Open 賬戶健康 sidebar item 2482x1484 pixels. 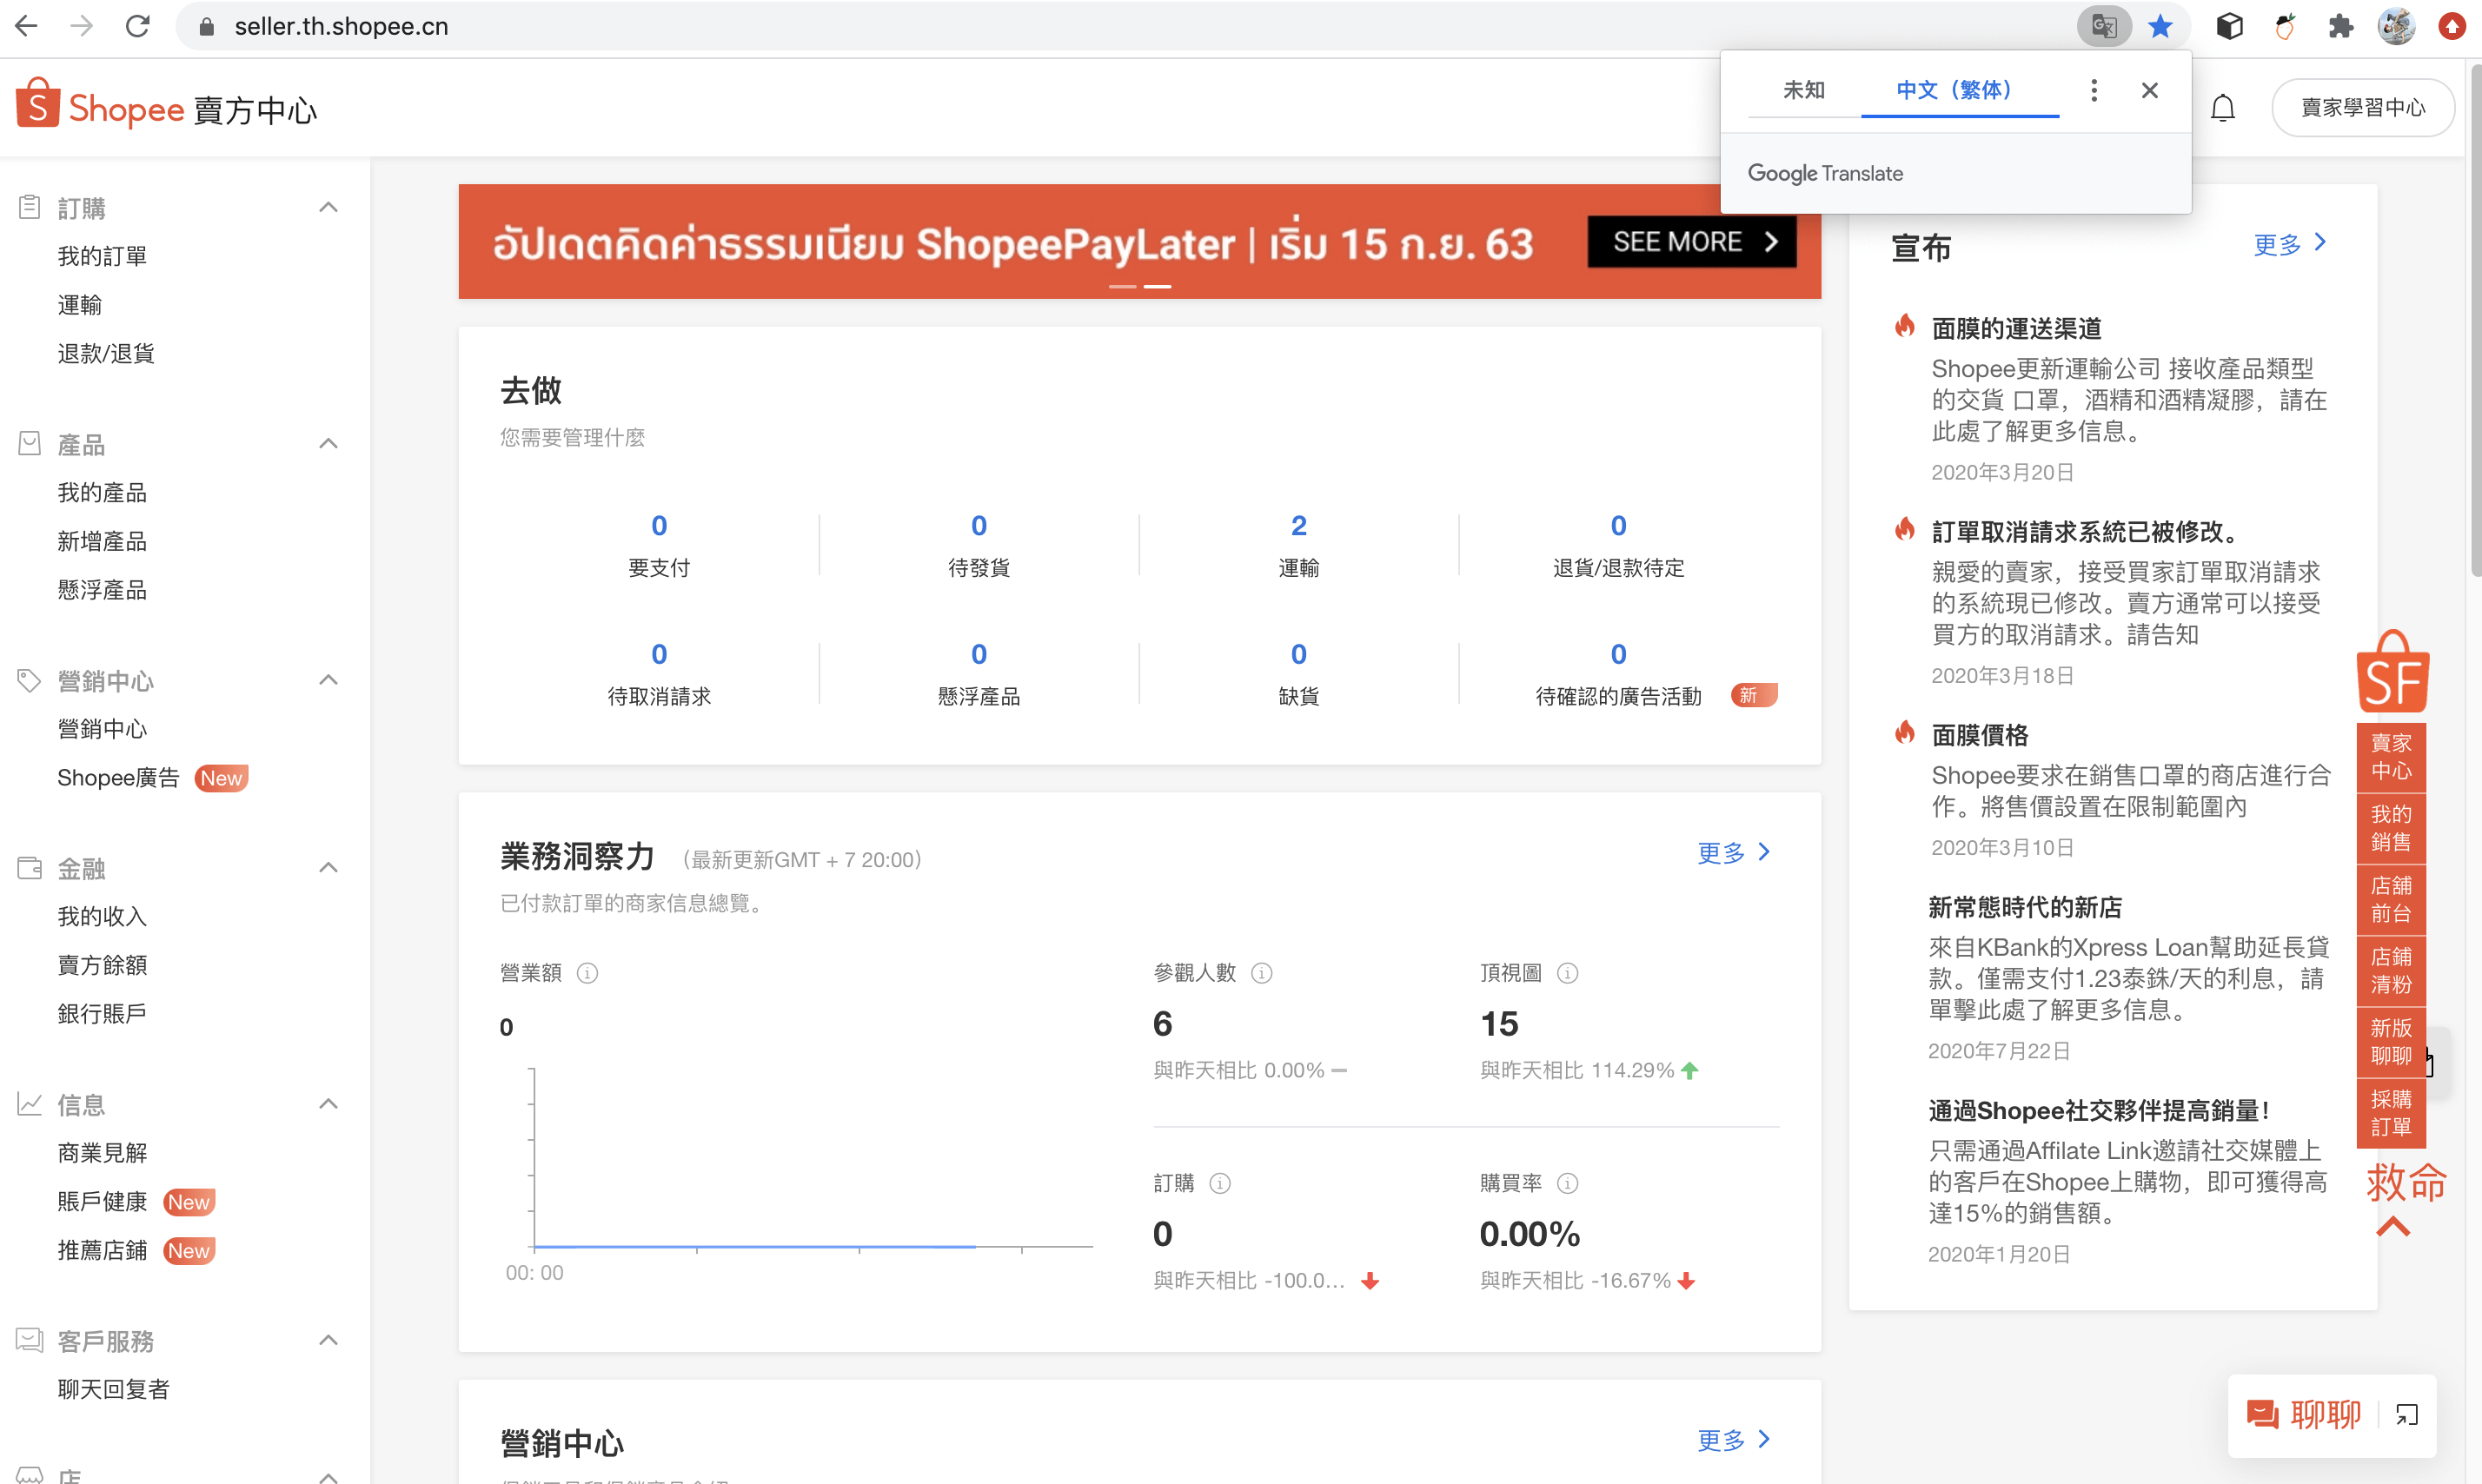coord(102,1201)
